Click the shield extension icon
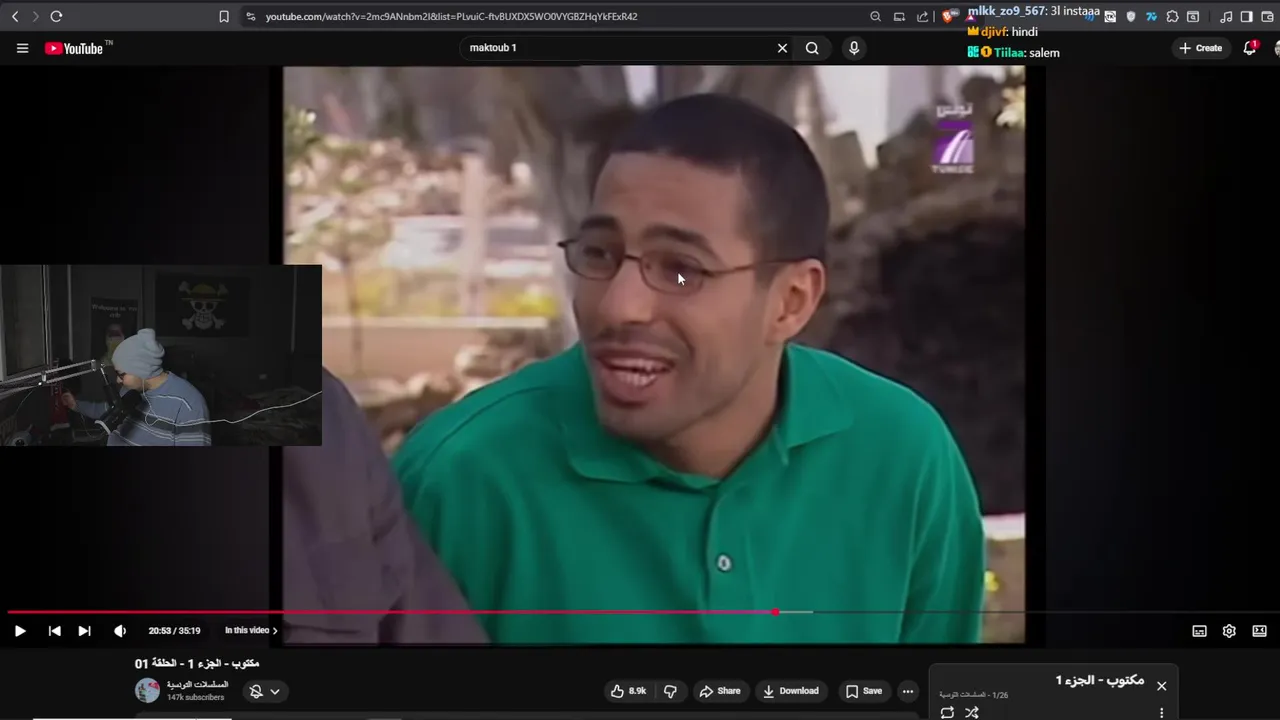The height and width of the screenshot is (720, 1280). [1131, 16]
